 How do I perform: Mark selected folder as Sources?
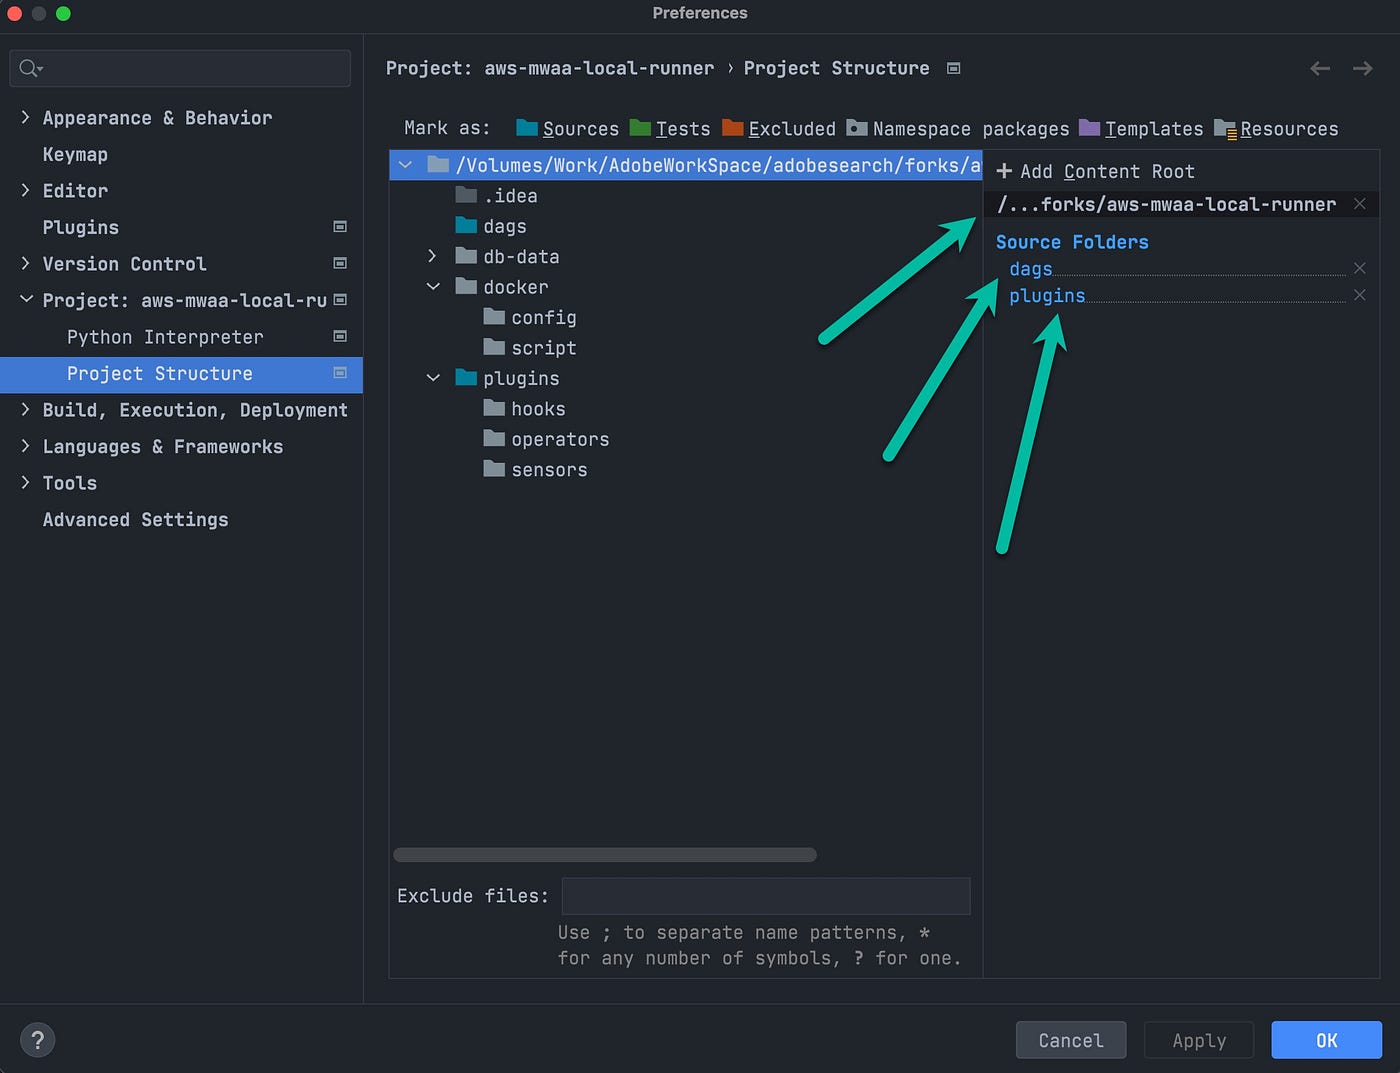point(567,129)
